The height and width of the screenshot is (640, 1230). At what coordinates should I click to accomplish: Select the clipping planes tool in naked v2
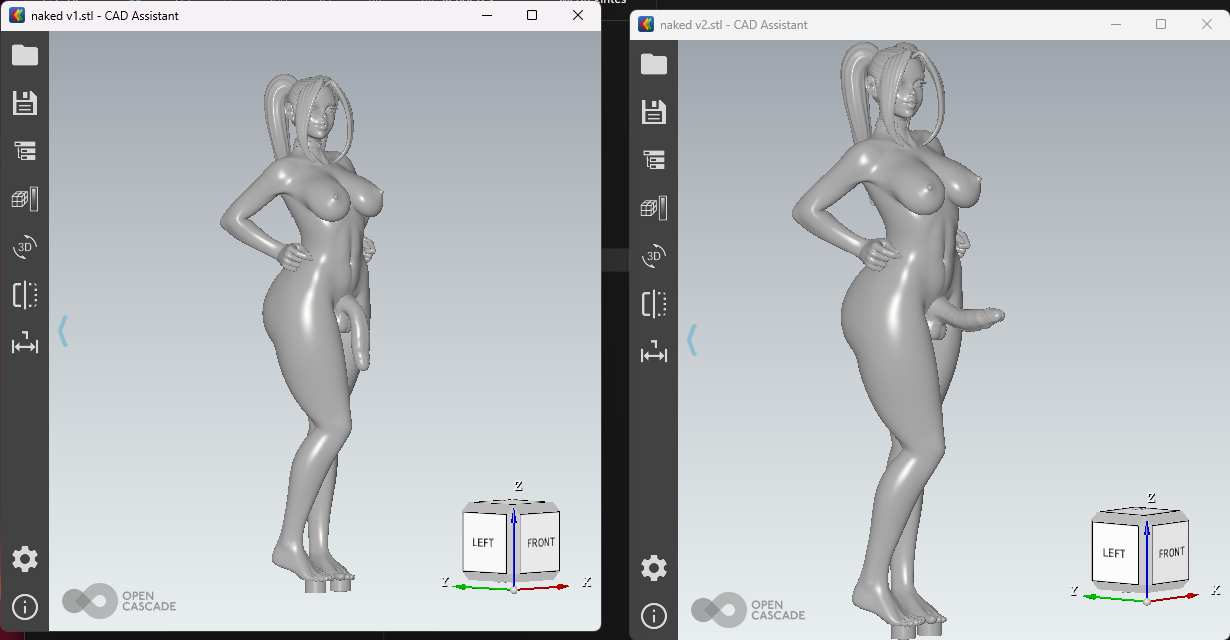click(x=653, y=304)
